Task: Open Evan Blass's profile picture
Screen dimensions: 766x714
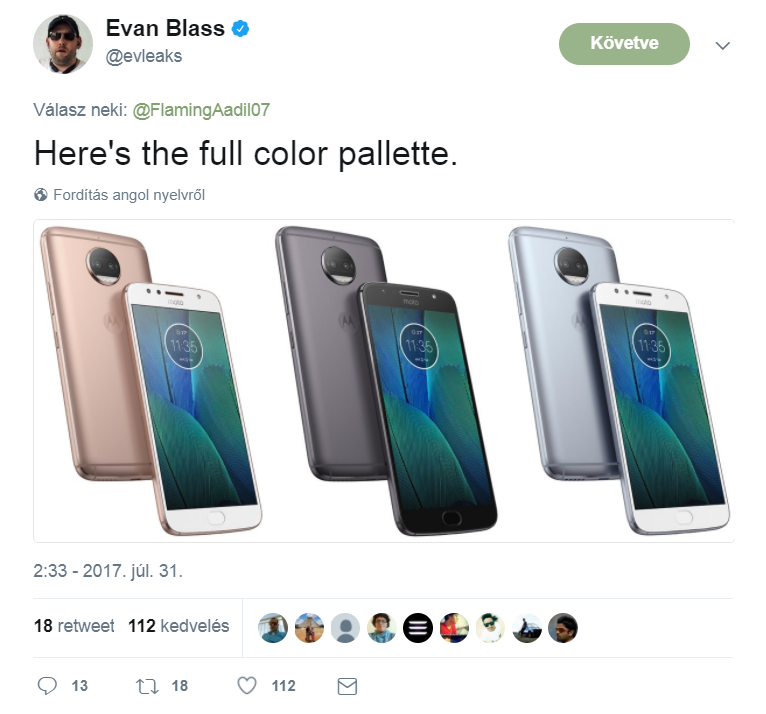Action: click(62, 44)
